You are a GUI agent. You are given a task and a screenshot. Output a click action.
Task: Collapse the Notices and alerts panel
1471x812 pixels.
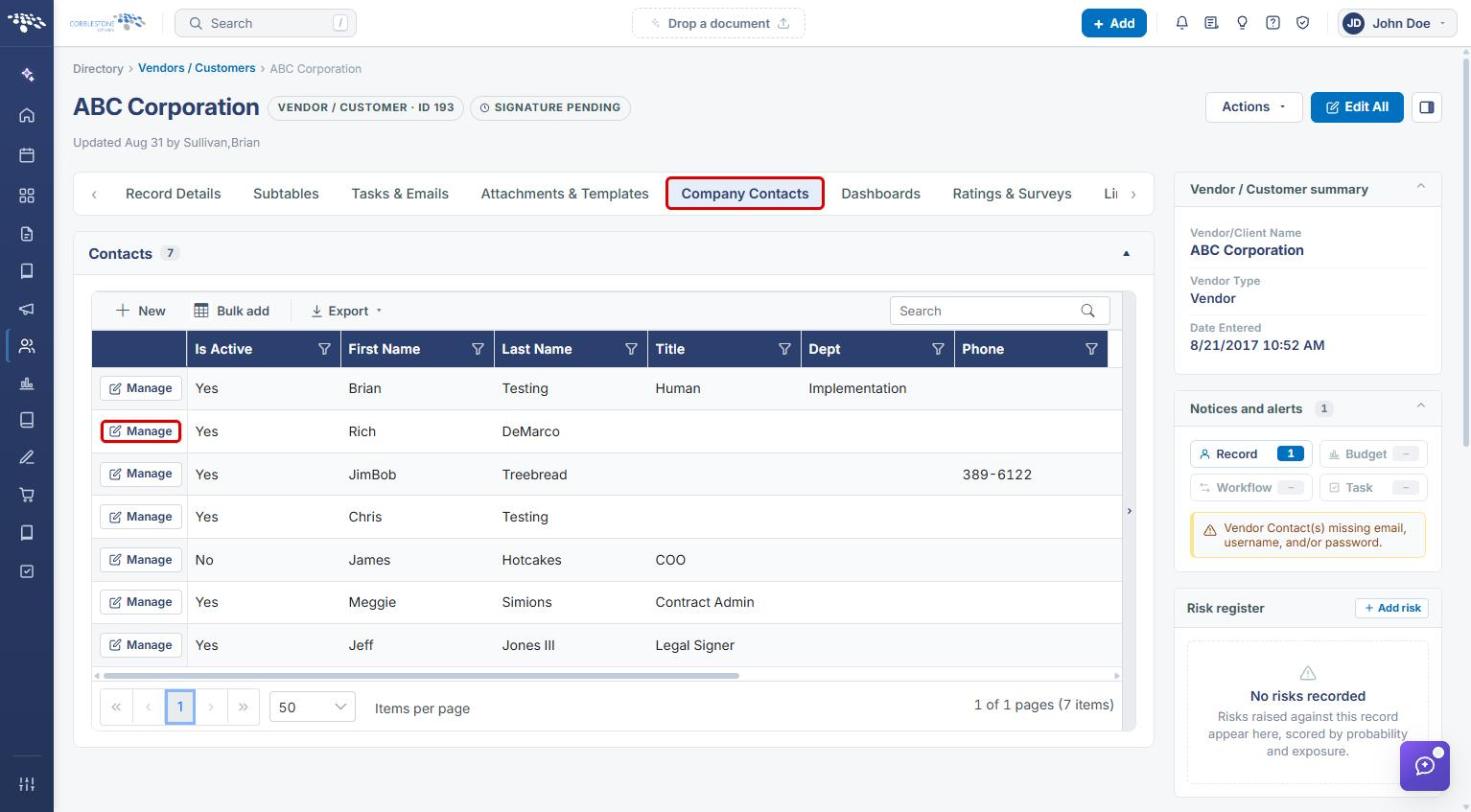click(1420, 406)
